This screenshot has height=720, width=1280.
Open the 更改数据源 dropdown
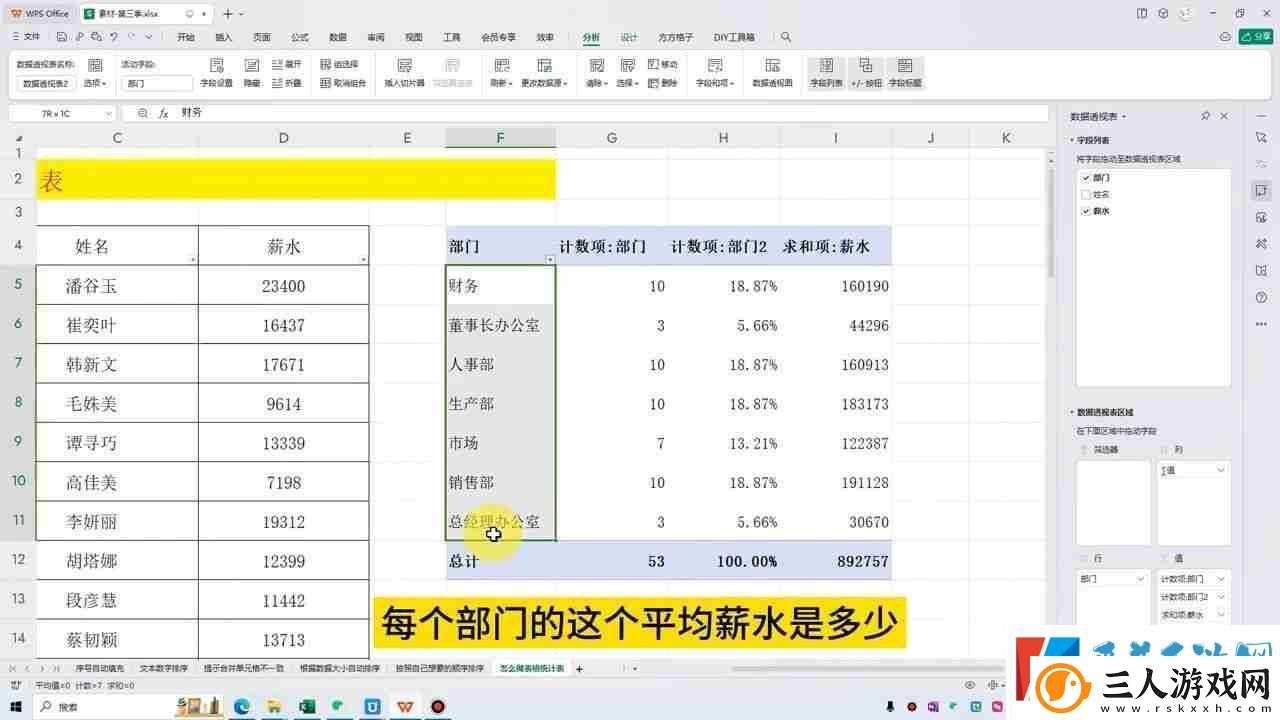(544, 84)
